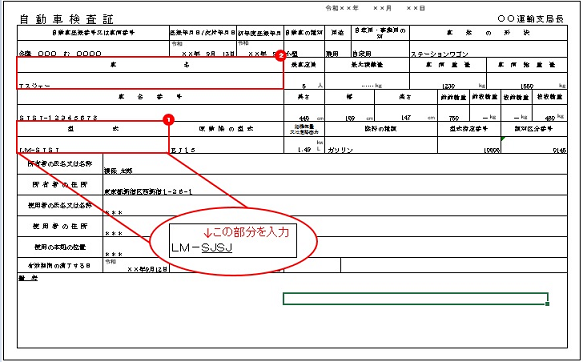Select the empty green-outlined cell in the remarks area
Screen dimensions: 583x362
pyautogui.click(x=415, y=299)
